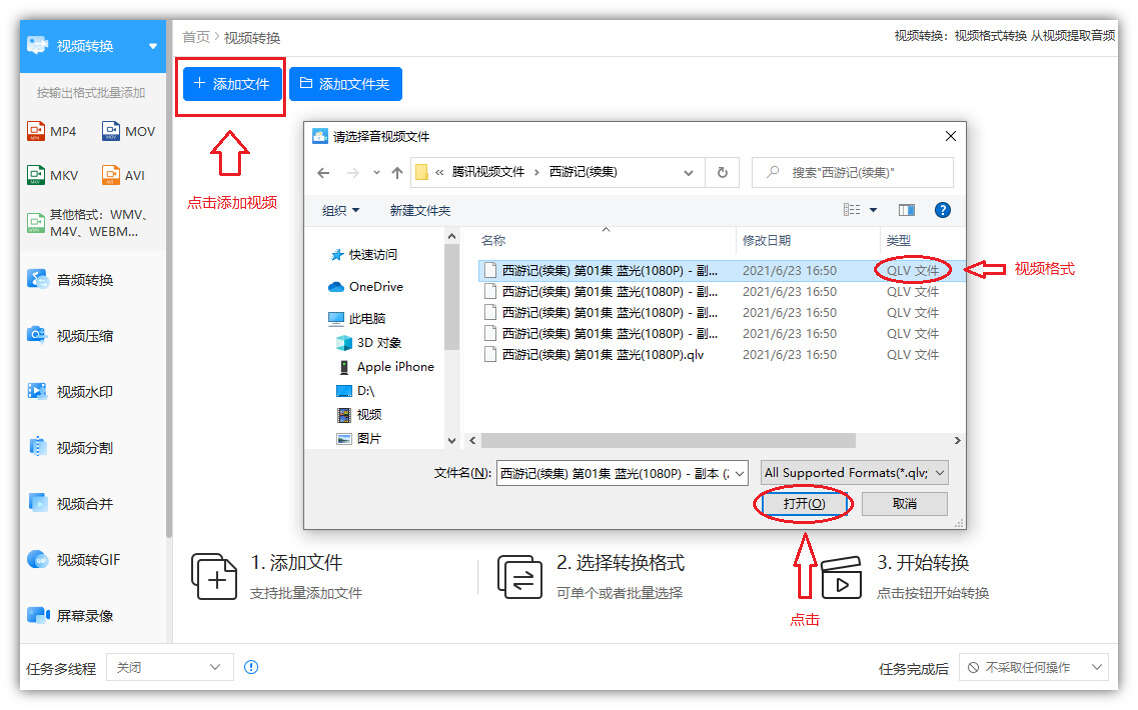The width and height of the screenshot is (1138, 710).
Task: Click the 文件名 input field
Action: (621, 473)
